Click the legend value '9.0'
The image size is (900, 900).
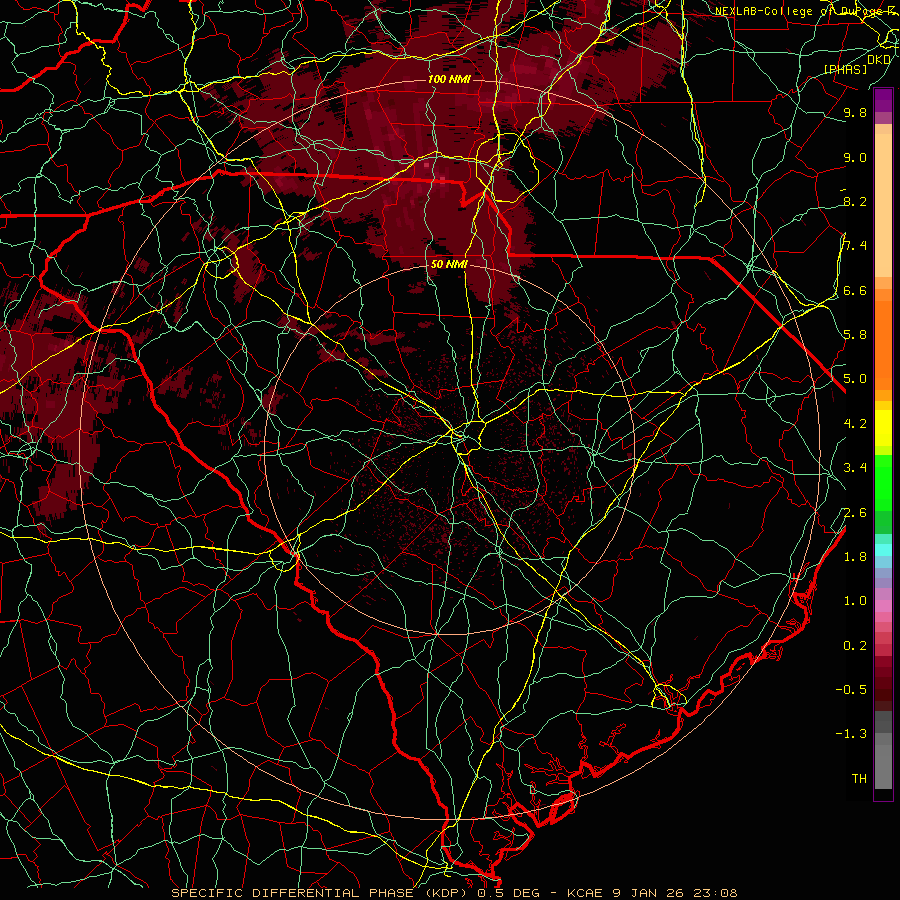[x=855, y=157]
